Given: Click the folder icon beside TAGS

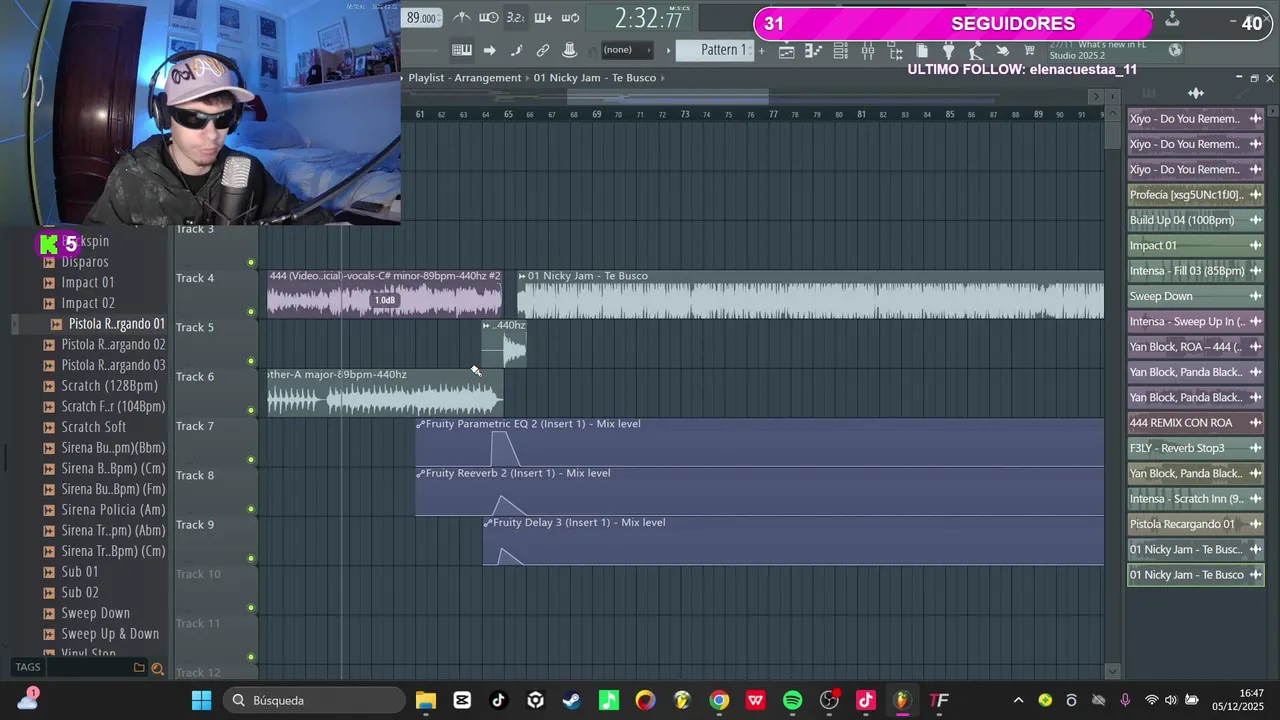Looking at the screenshot, I should pyautogui.click(x=139, y=668).
